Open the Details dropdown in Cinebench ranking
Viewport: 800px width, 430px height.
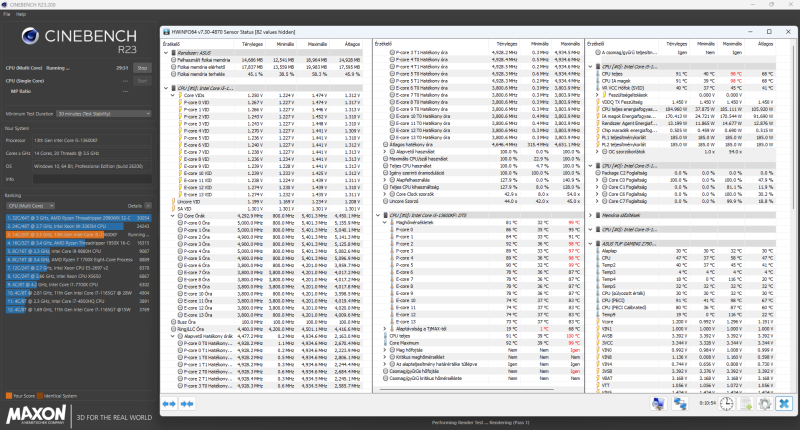coord(148,206)
